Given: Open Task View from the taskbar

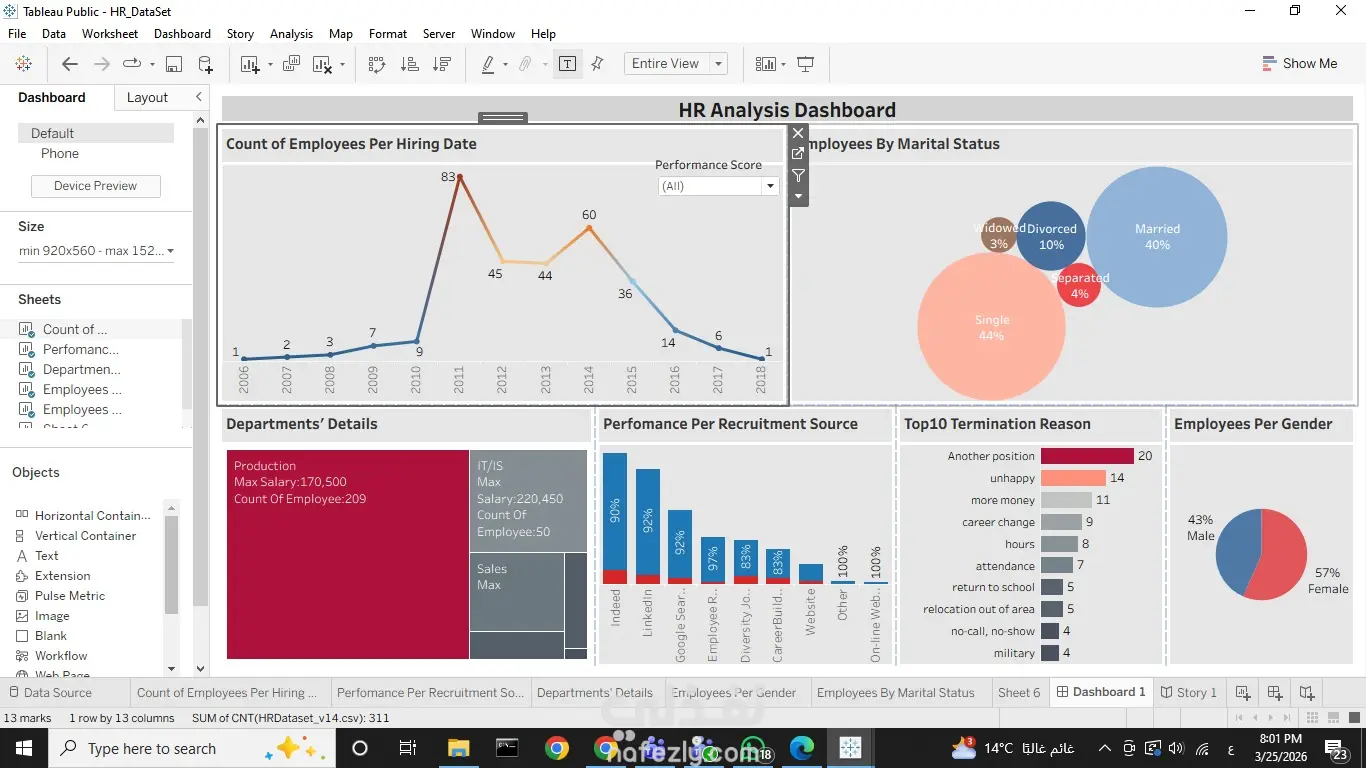Looking at the screenshot, I should pos(408,748).
